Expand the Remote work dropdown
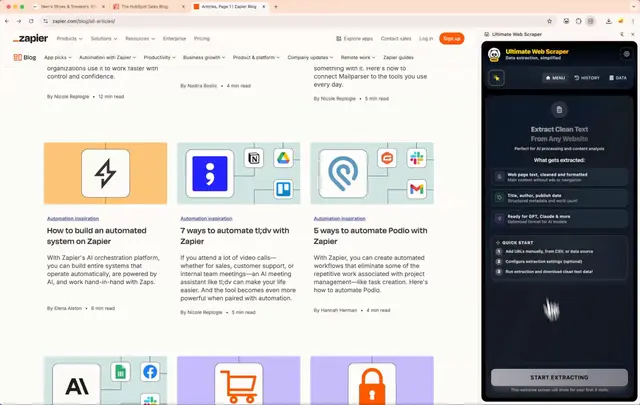The height and width of the screenshot is (405, 640). tap(358, 57)
